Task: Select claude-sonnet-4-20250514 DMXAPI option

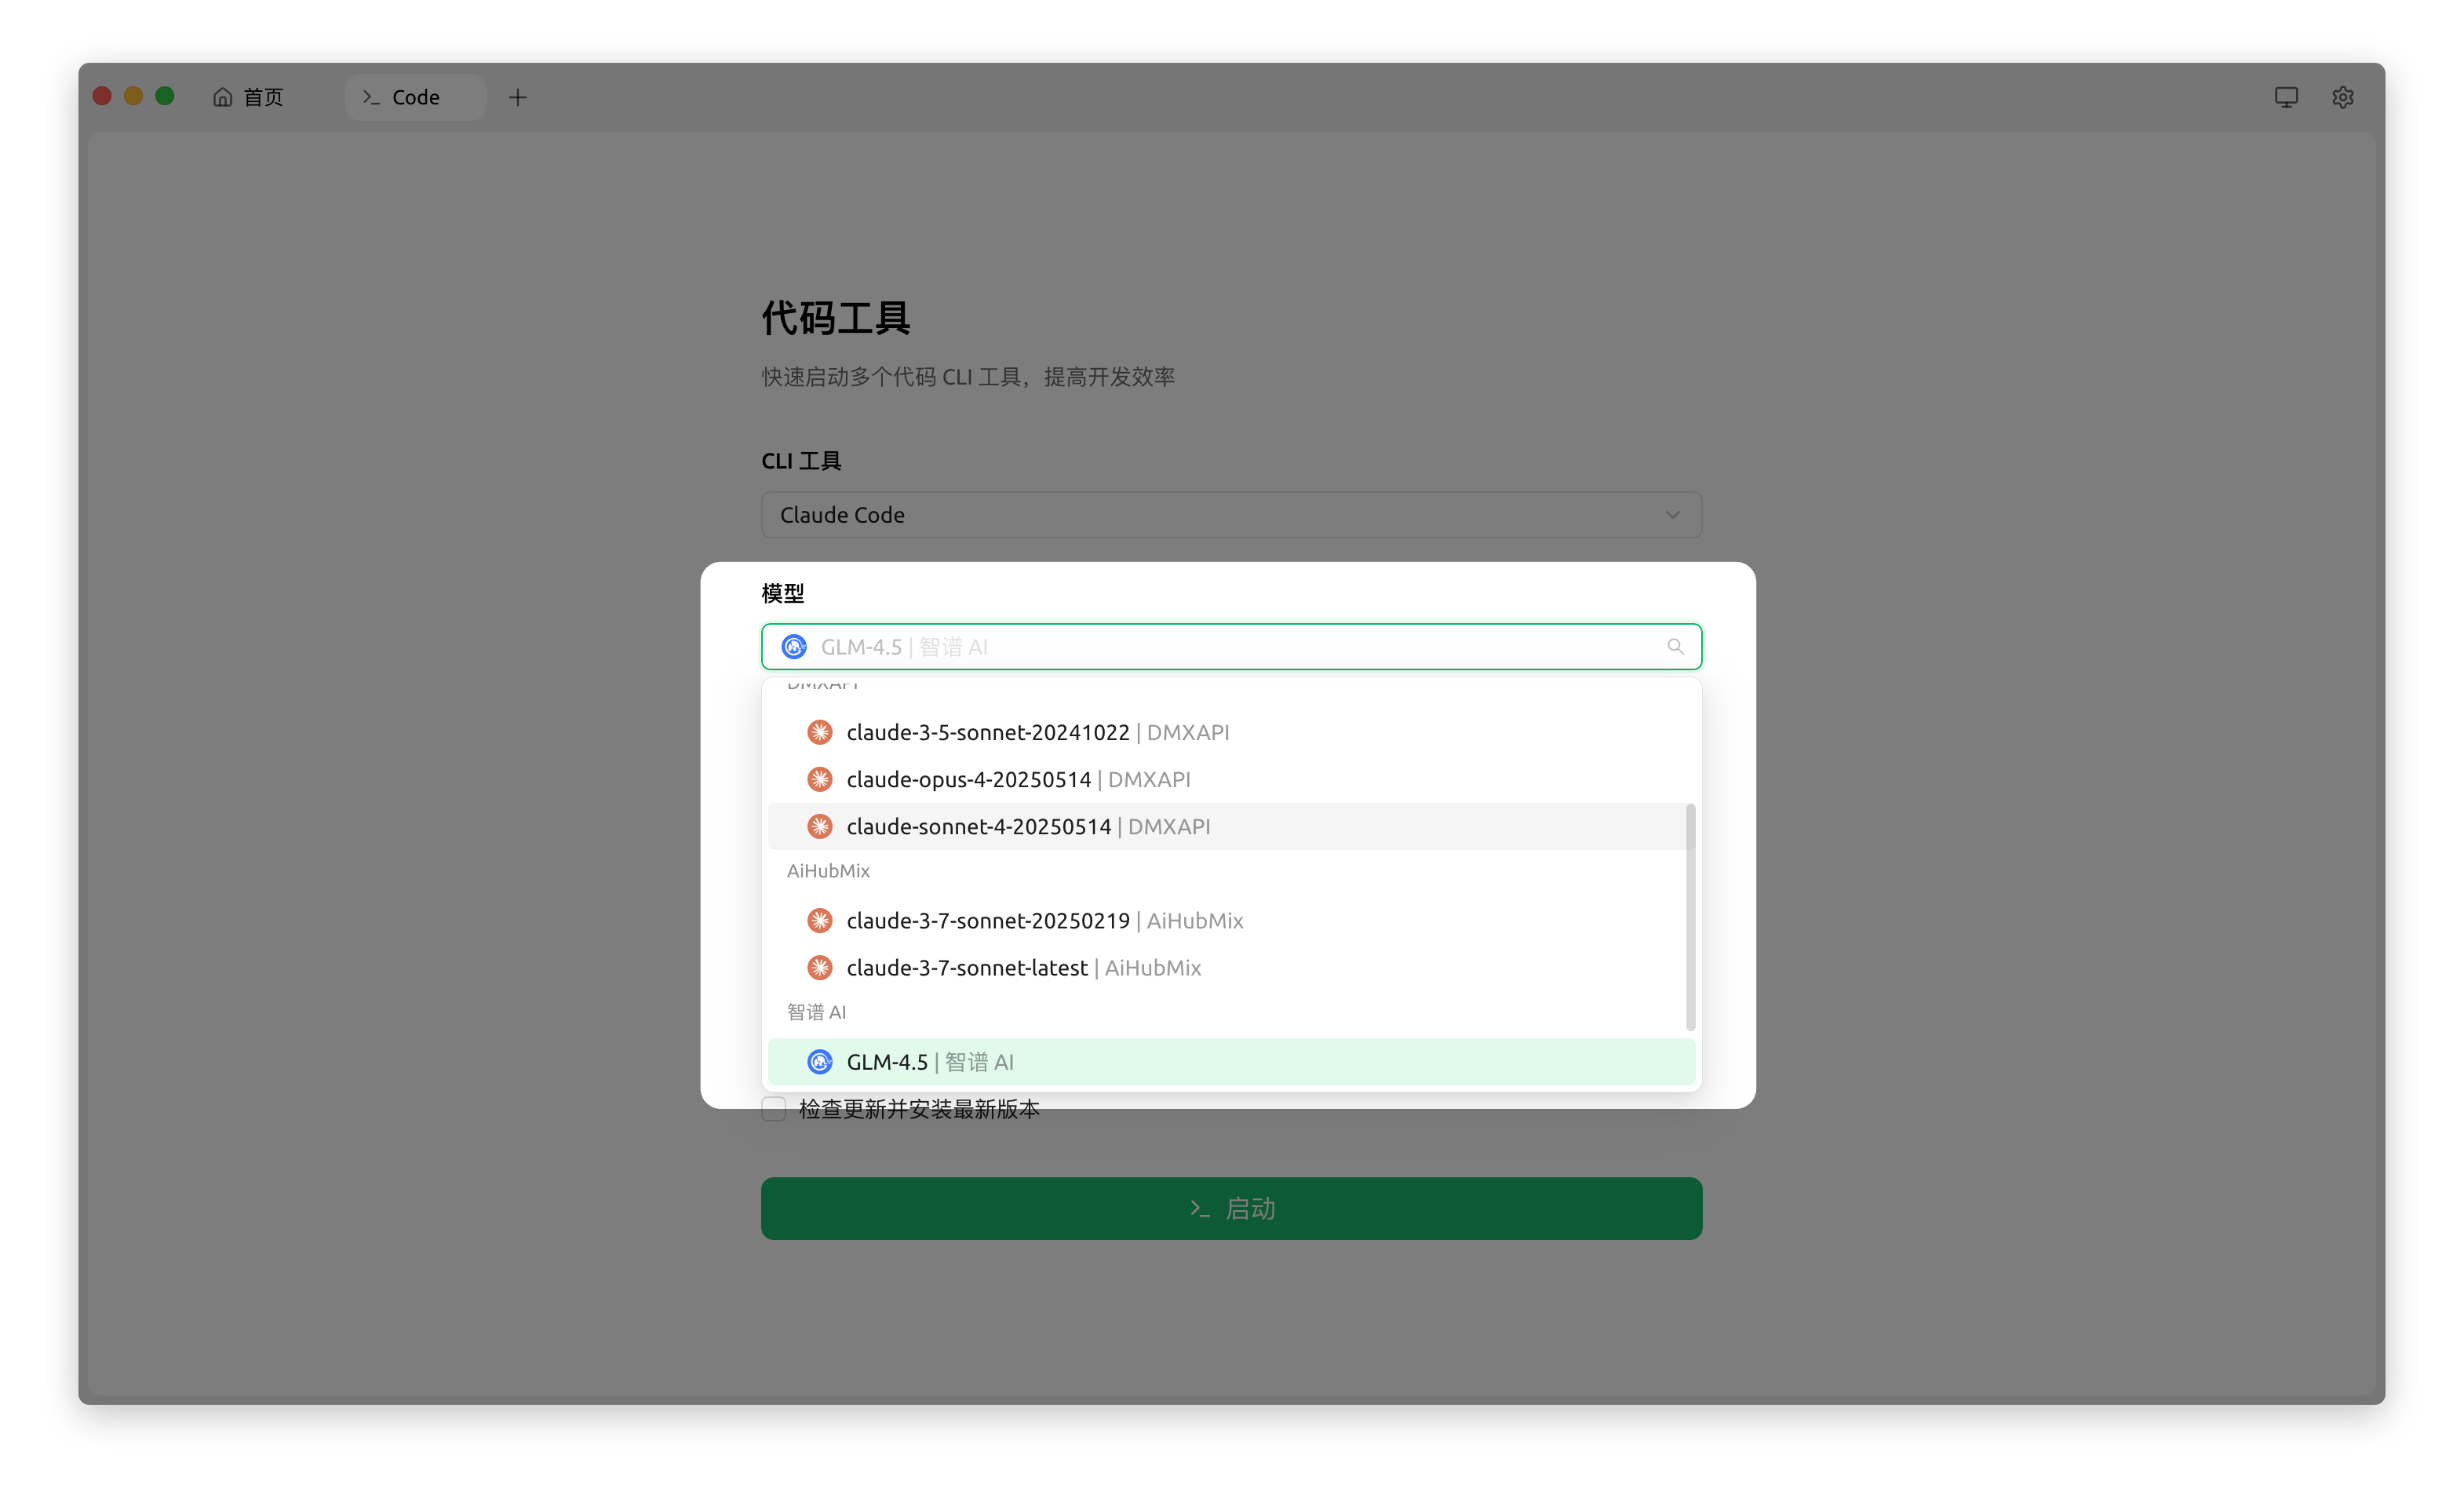Action: click(x=1028, y=827)
